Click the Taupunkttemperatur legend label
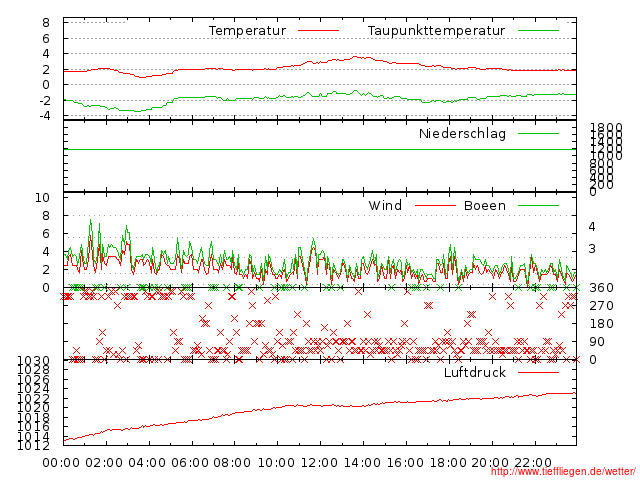 click(436, 31)
